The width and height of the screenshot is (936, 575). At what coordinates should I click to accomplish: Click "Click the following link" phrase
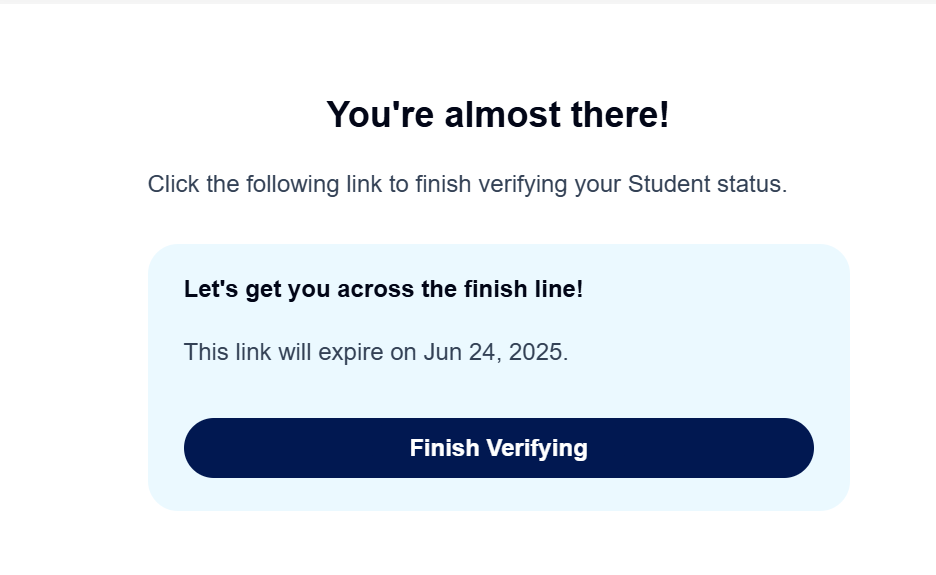[264, 185]
